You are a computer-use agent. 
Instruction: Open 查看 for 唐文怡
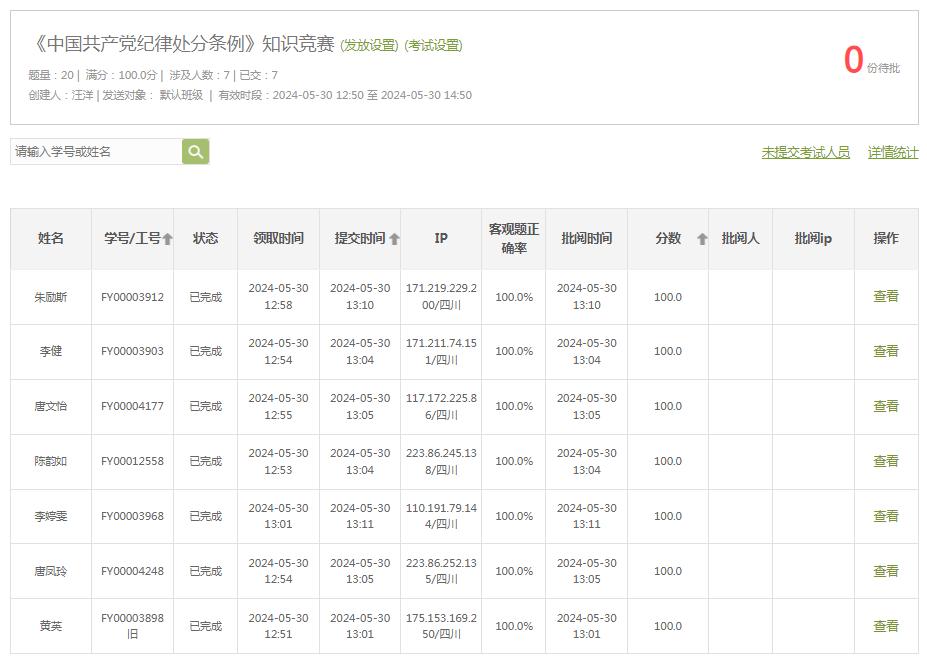pyautogui.click(x=885, y=407)
